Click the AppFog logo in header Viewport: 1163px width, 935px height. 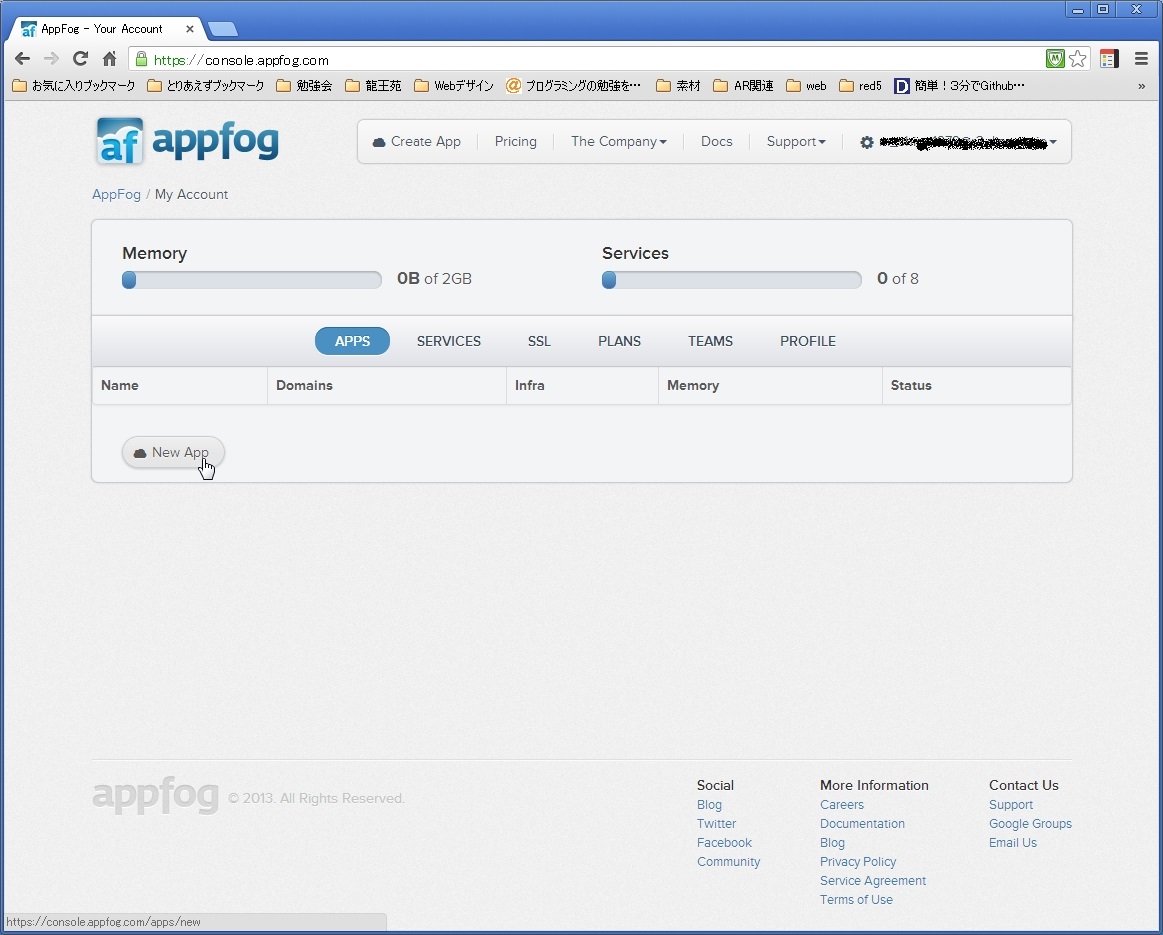point(188,141)
